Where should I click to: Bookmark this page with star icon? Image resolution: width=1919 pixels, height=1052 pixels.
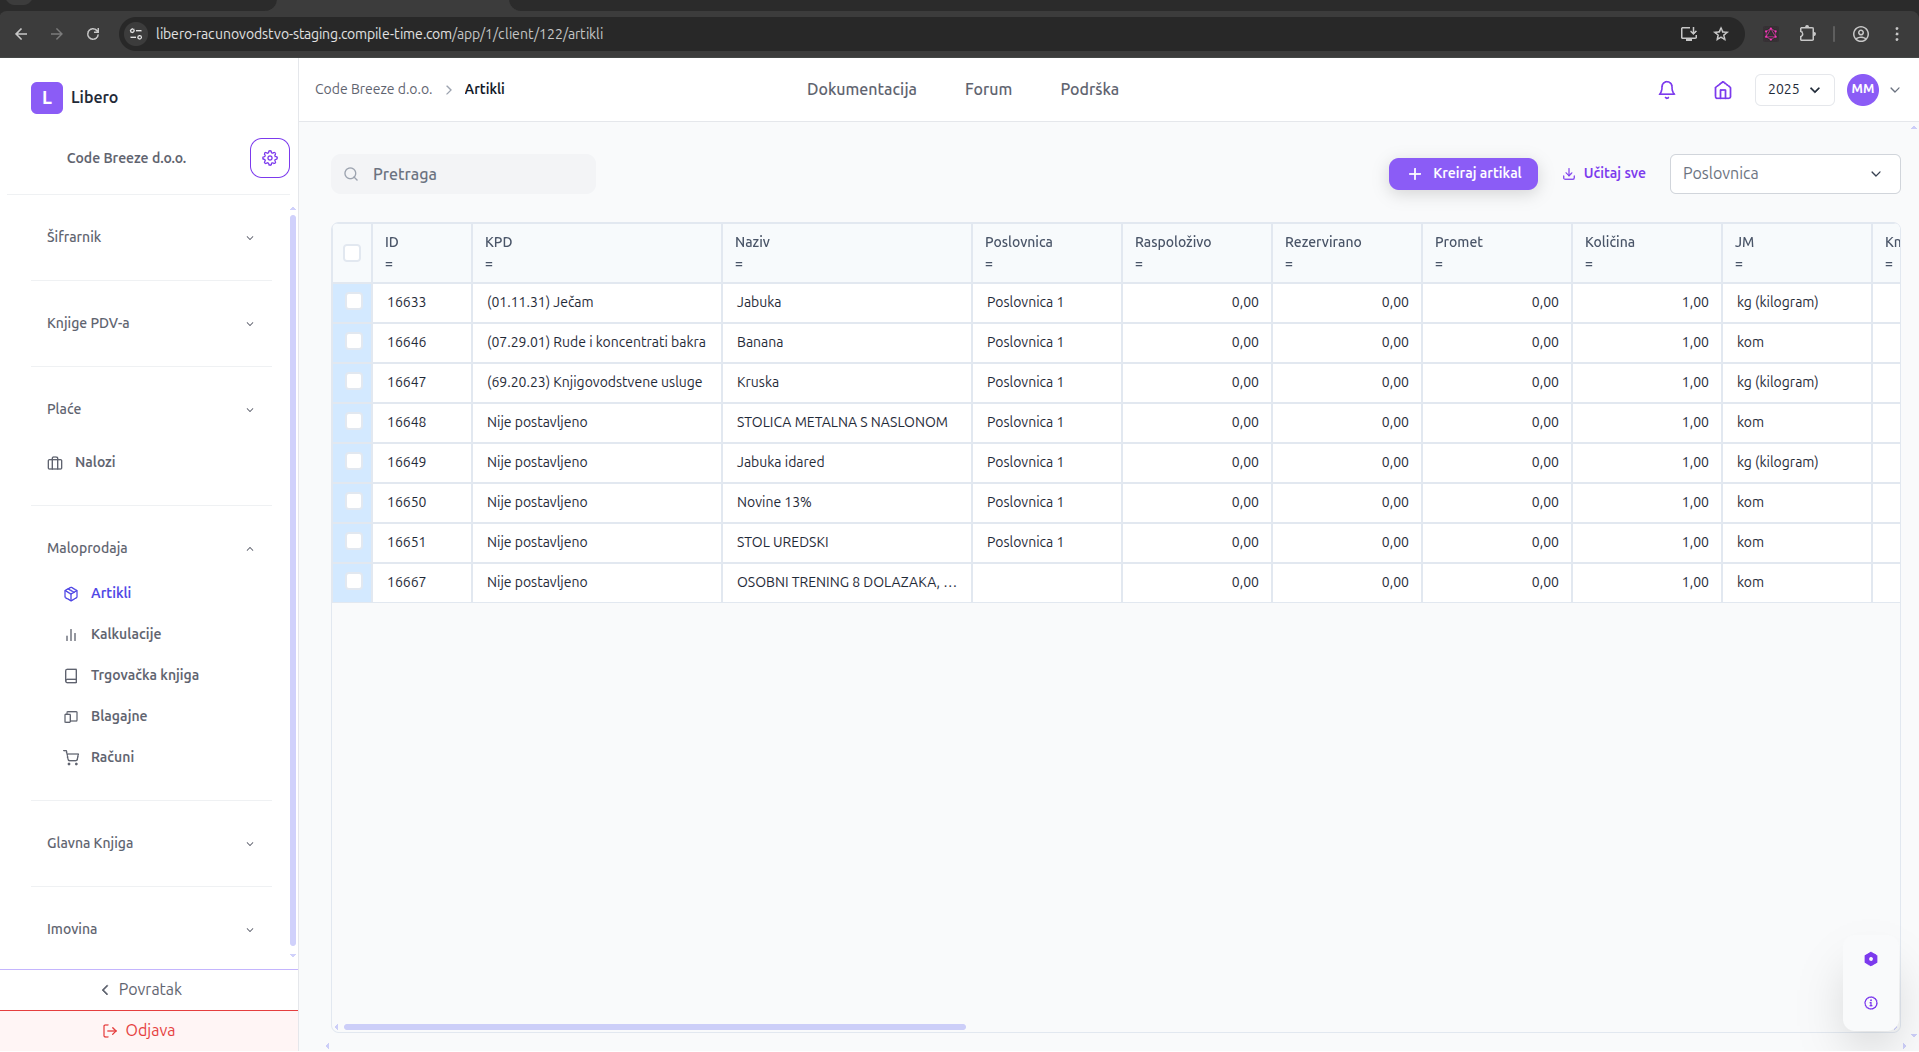[x=1721, y=34]
